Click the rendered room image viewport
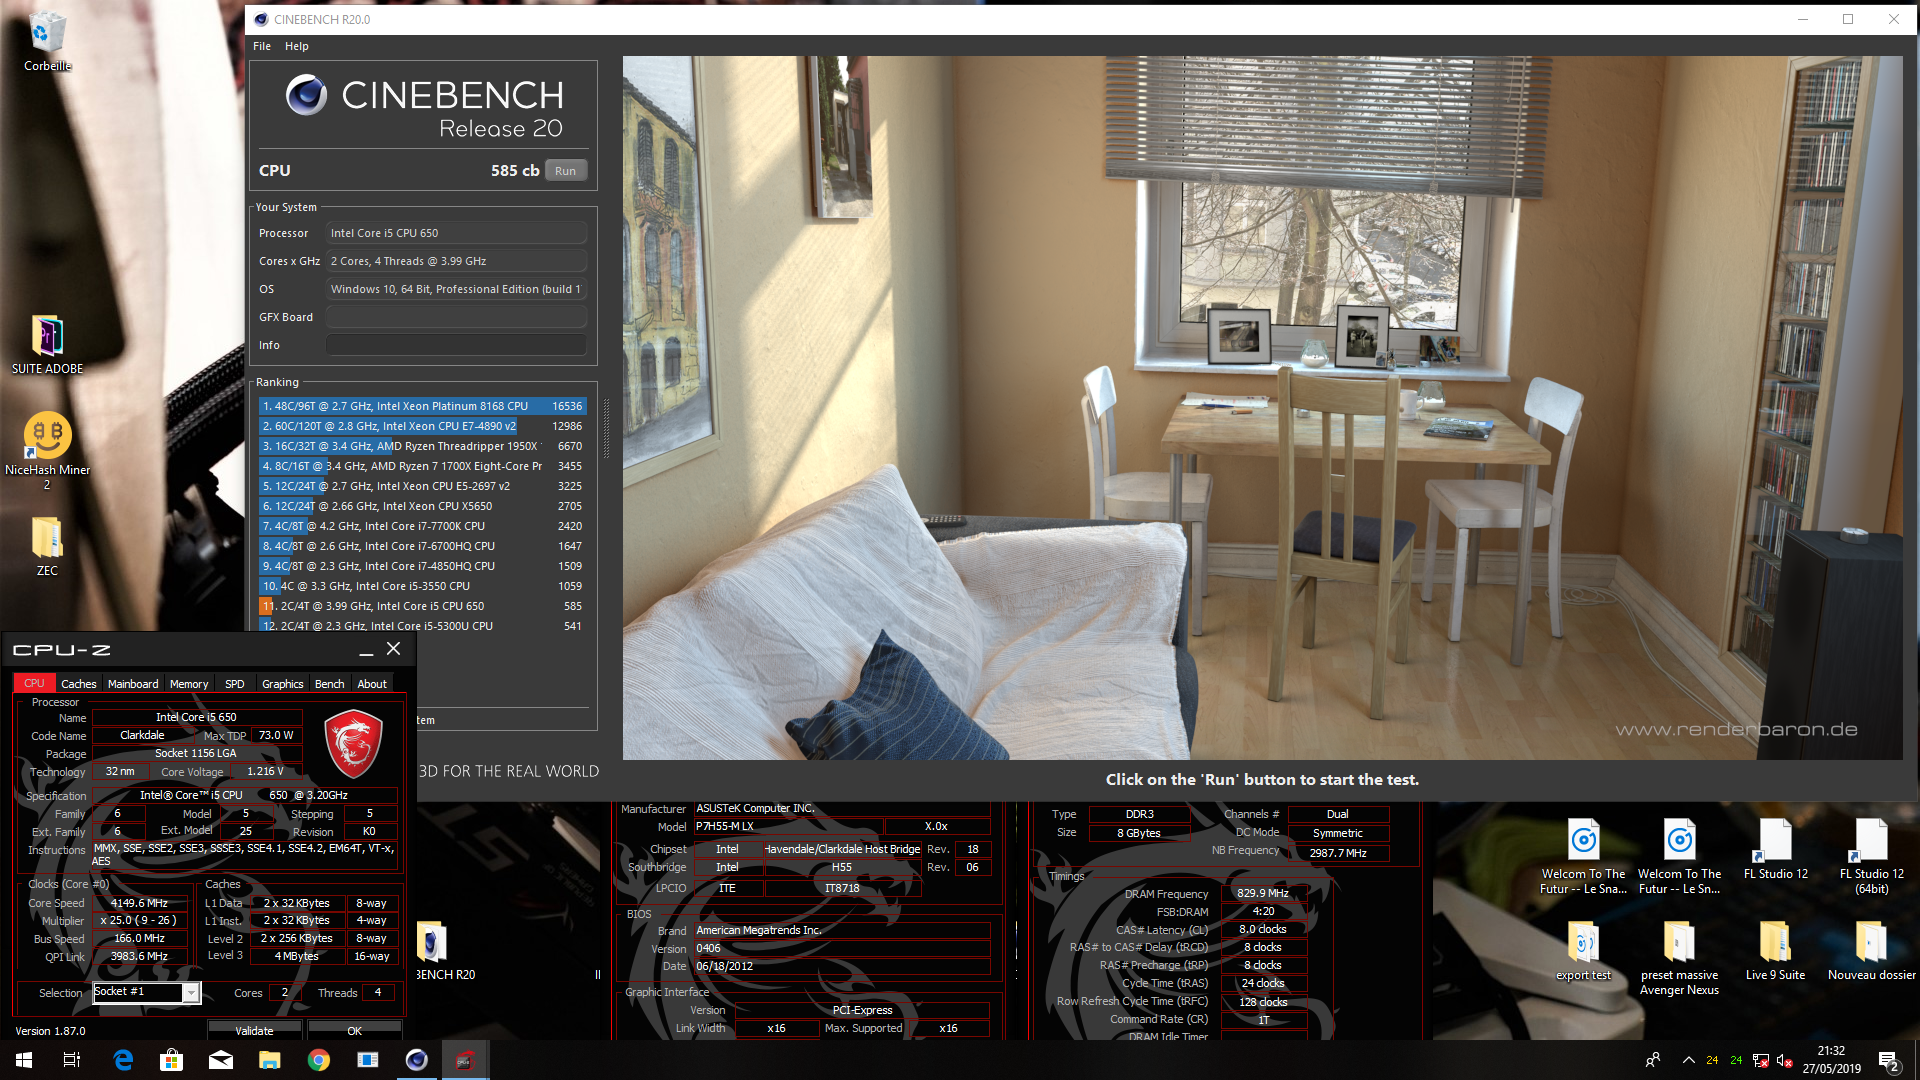Viewport: 1920px width, 1080px height. click(1262, 408)
